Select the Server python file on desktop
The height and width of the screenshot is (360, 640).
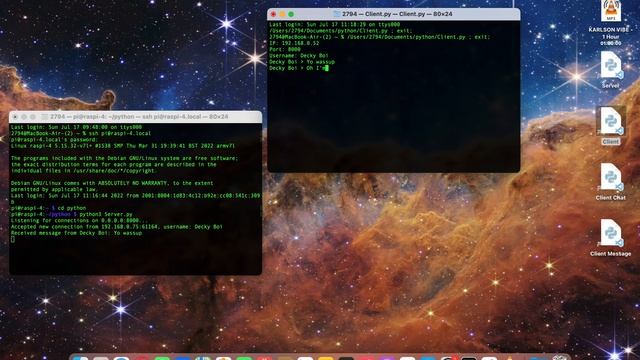[611, 65]
